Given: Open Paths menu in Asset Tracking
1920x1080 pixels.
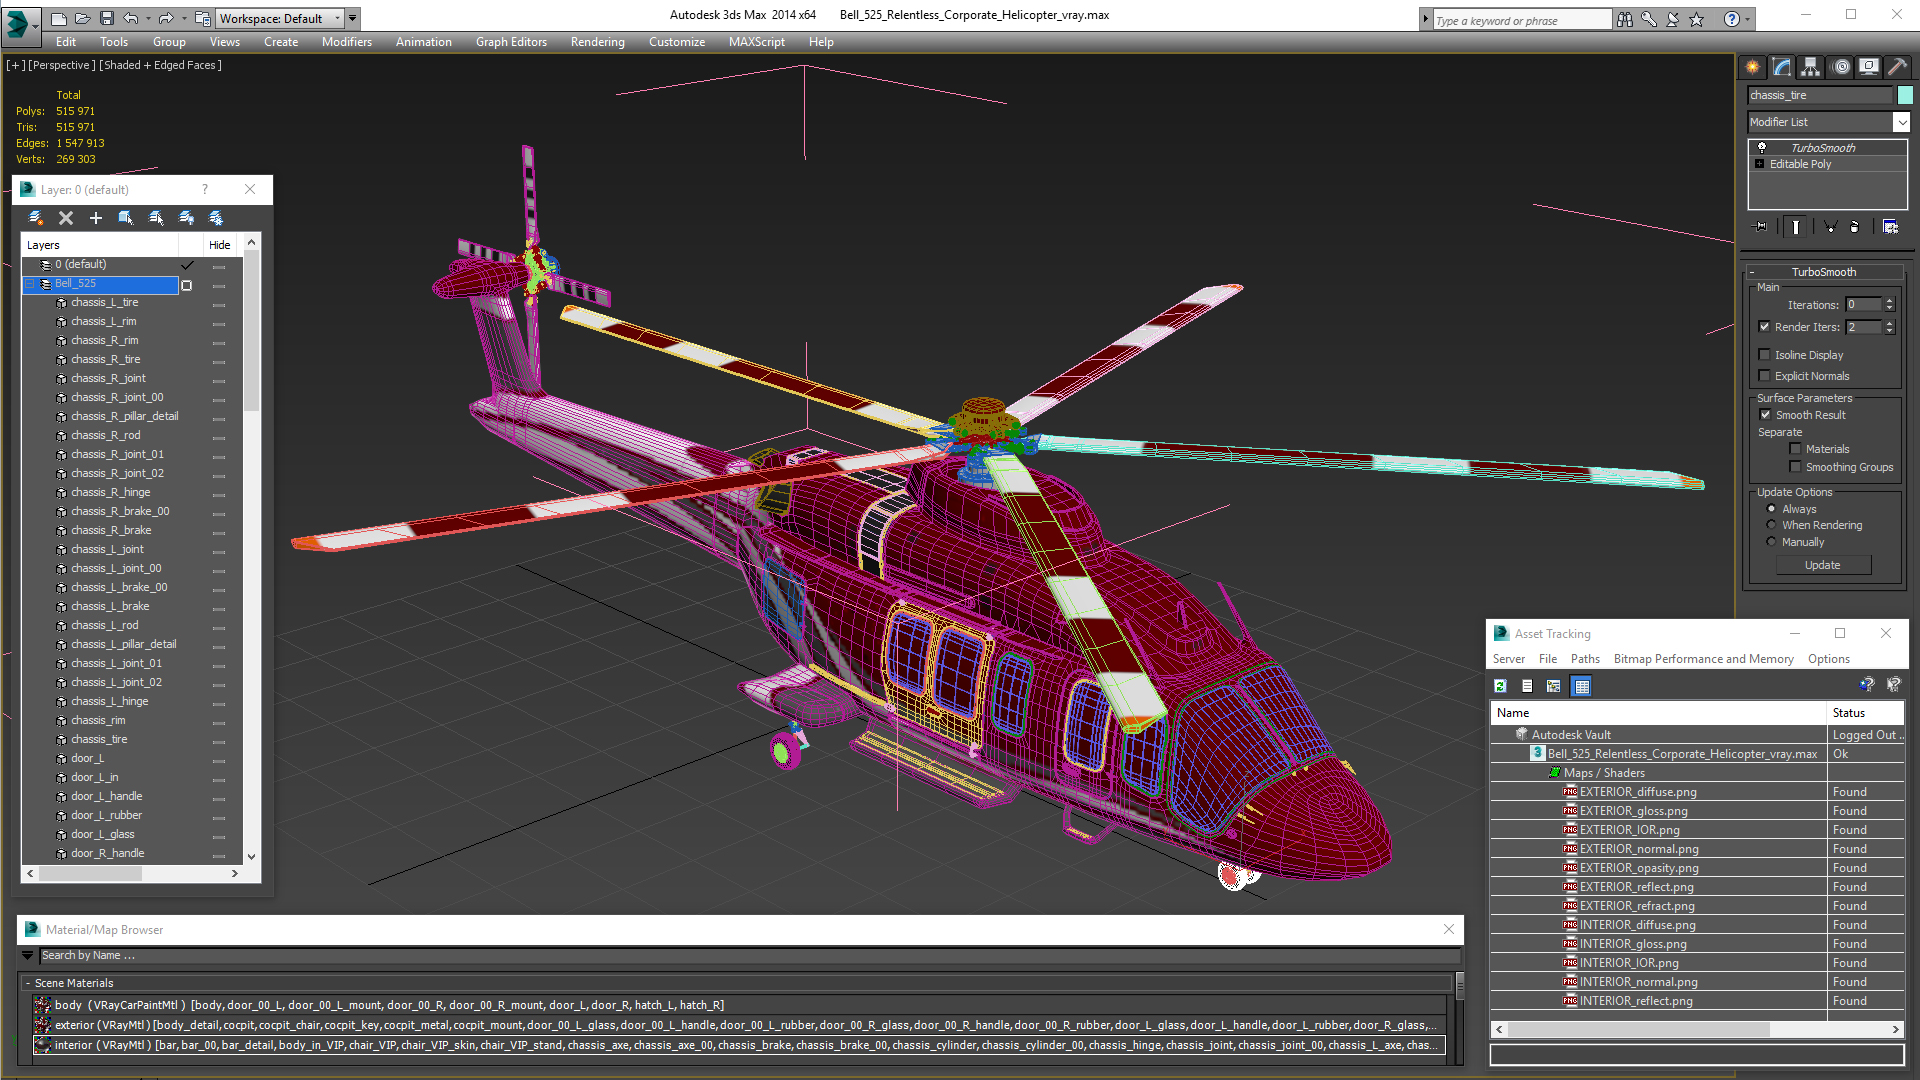Looking at the screenshot, I should [x=1585, y=659].
